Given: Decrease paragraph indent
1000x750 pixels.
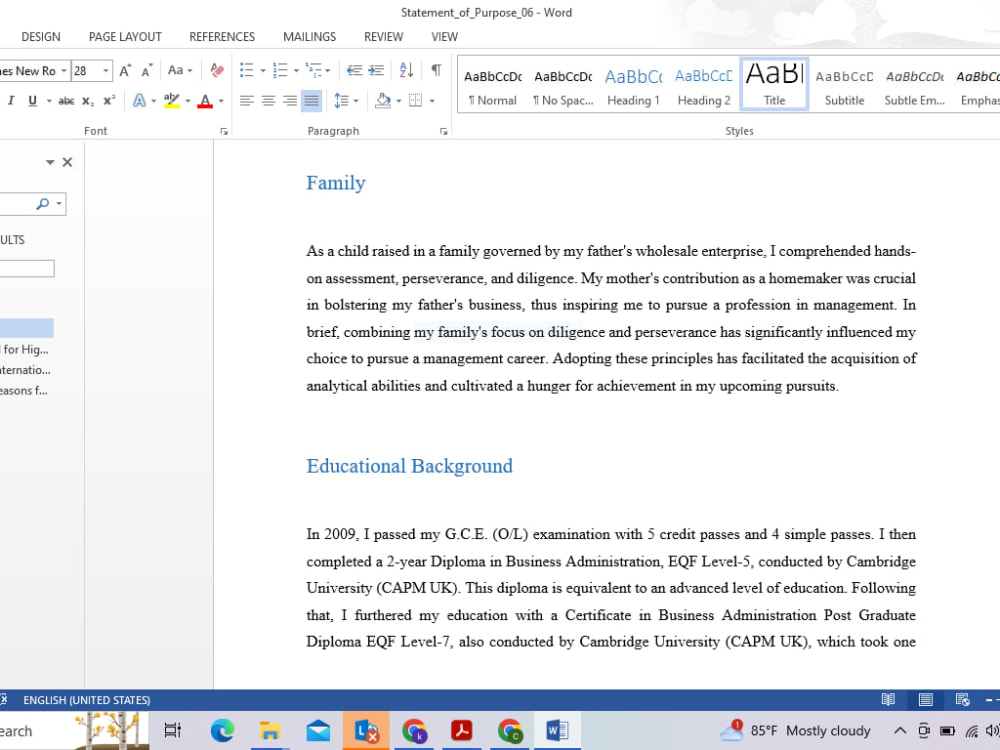Looking at the screenshot, I should 355,70.
